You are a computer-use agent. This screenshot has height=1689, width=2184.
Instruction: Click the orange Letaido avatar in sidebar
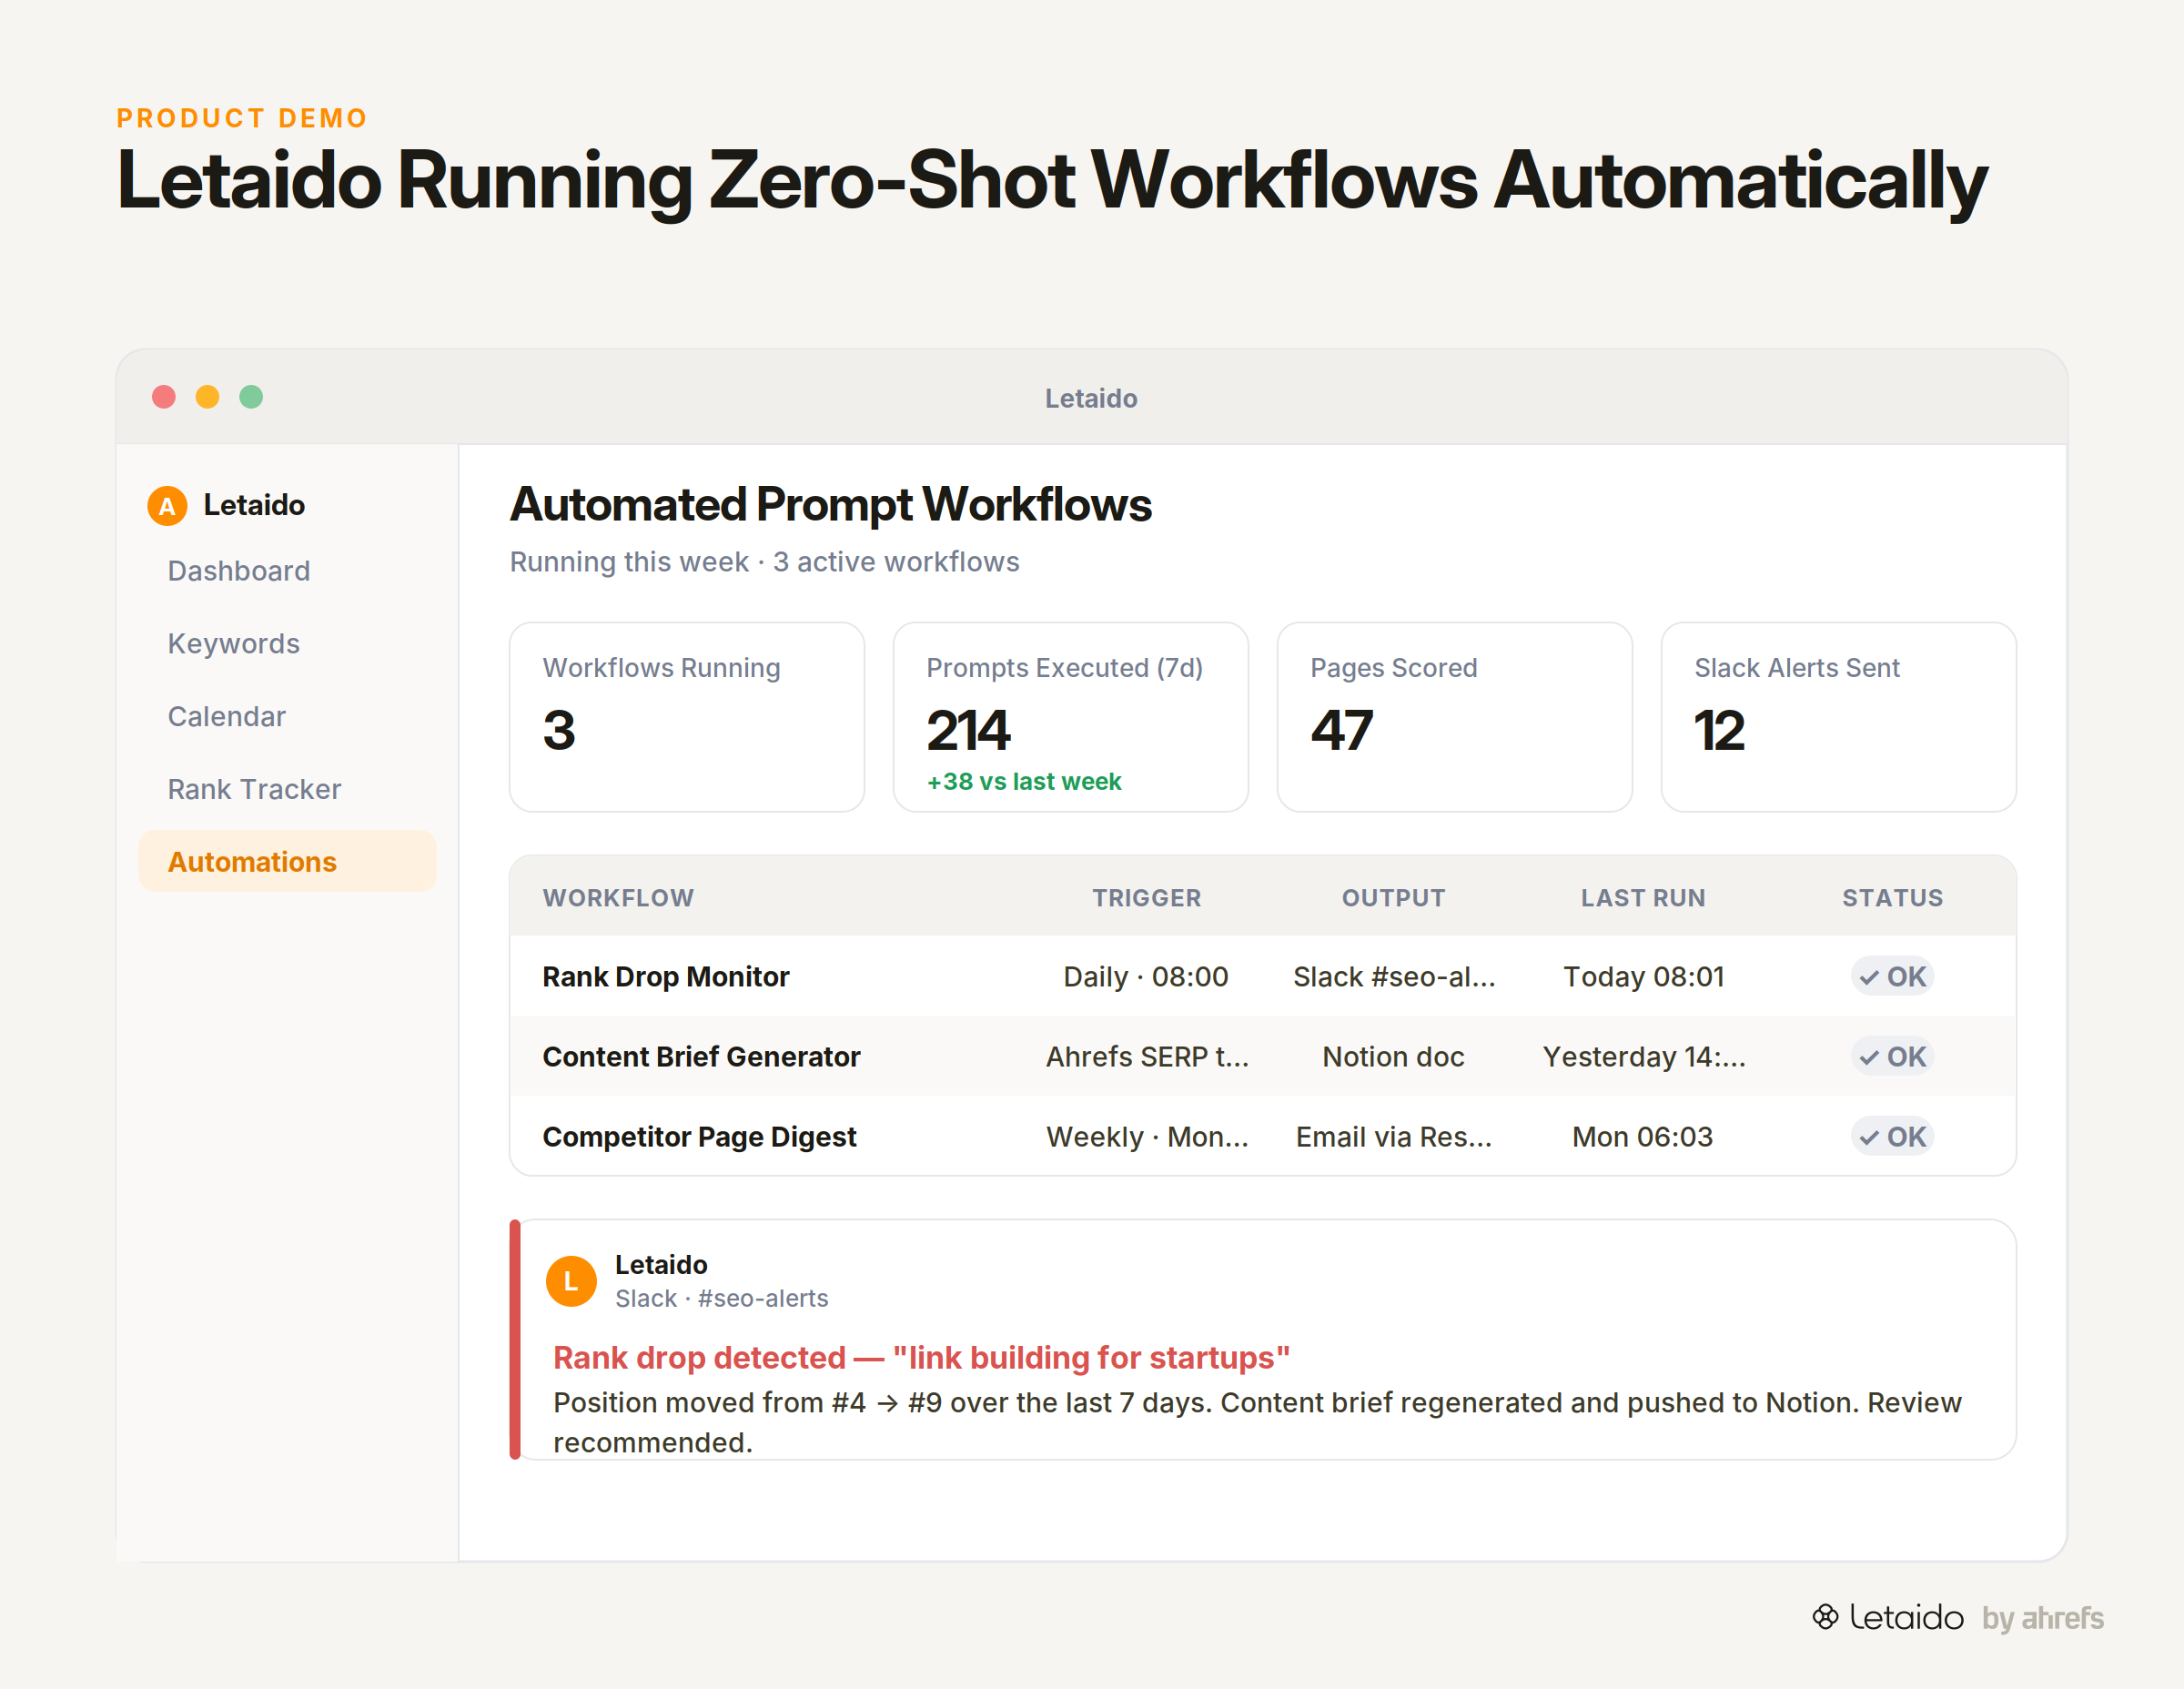click(x=167, y=506)
